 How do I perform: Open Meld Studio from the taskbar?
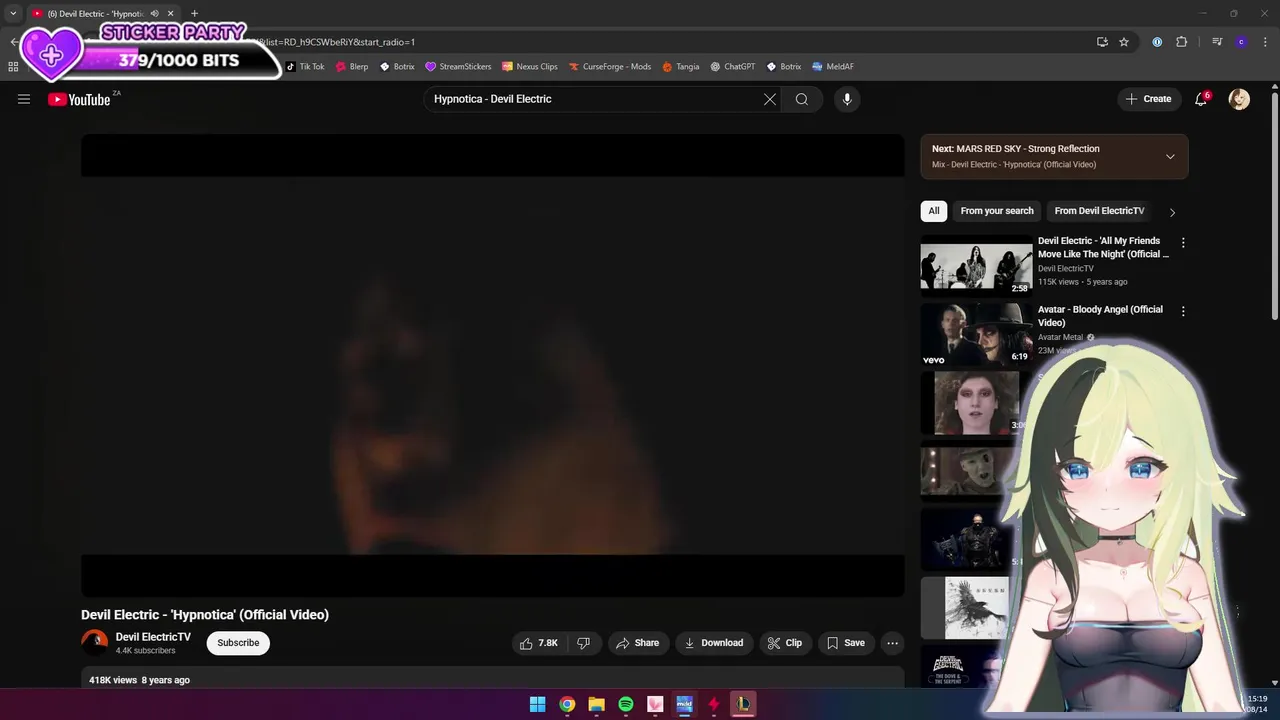684,704
